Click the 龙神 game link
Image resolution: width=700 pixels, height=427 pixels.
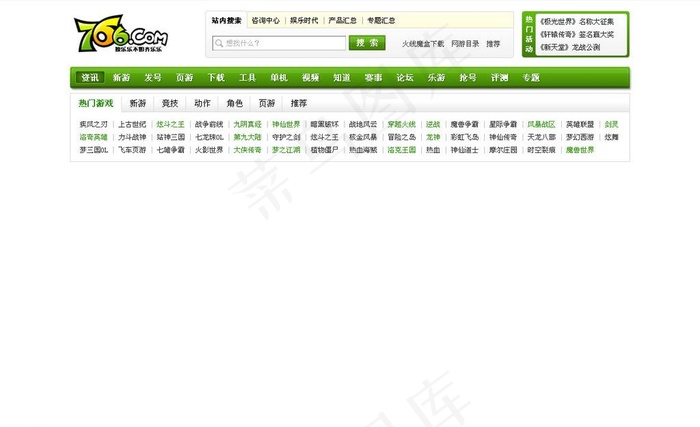pos(433,137)
